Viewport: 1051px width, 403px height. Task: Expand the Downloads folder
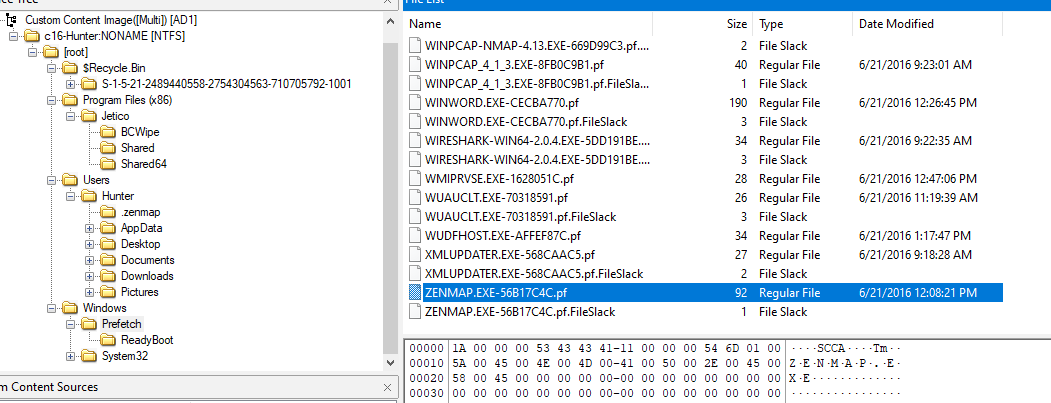click(x=89, y=276)
